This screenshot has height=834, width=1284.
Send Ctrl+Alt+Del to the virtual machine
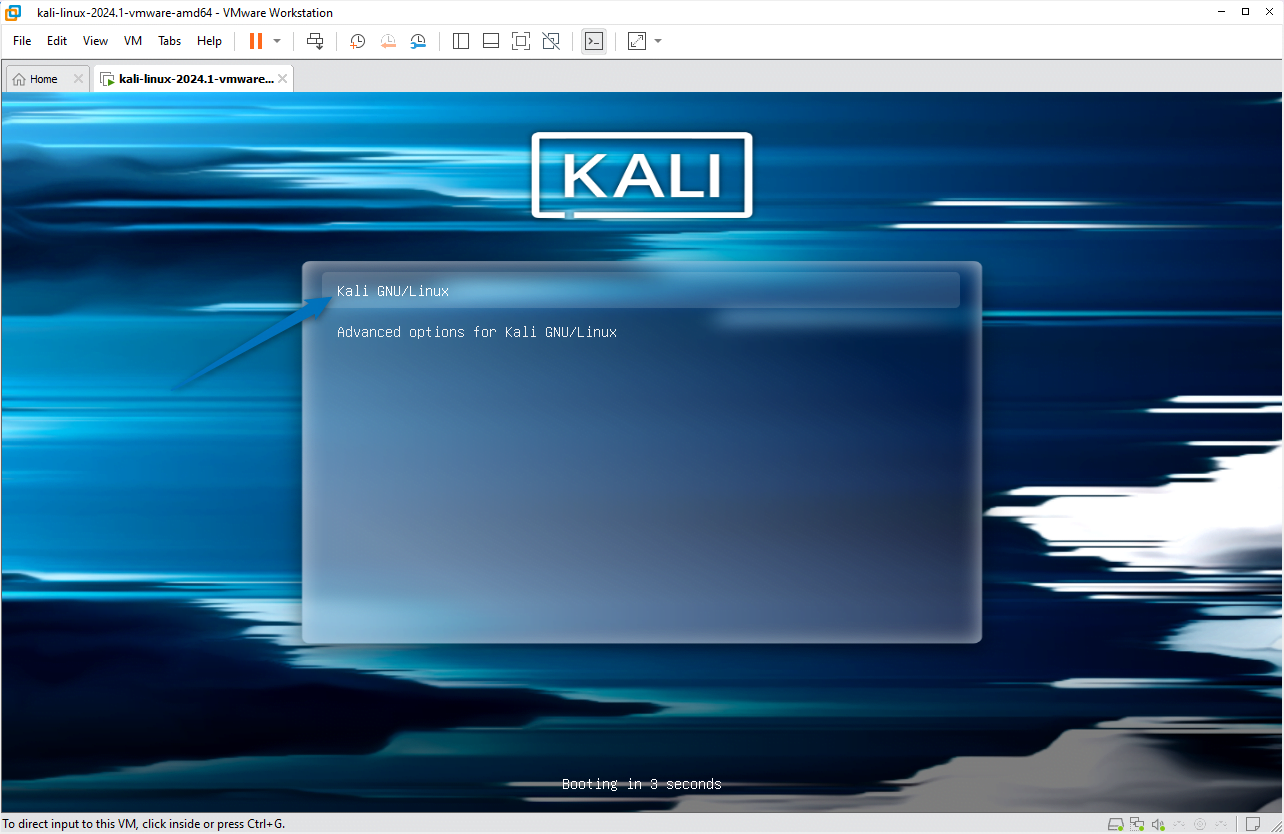tap(315, 41)
